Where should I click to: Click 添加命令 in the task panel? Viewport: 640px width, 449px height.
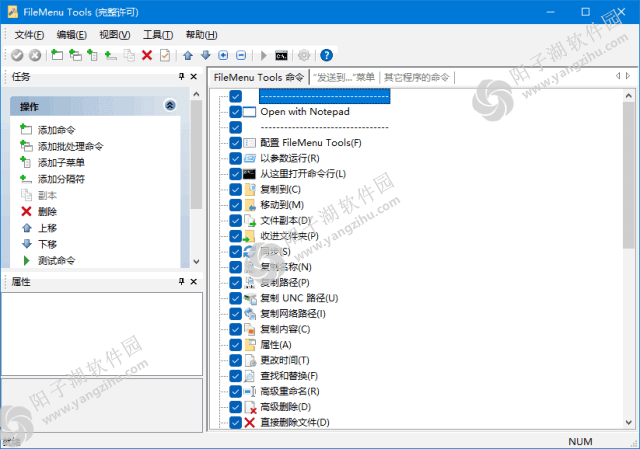click(56, 130)
